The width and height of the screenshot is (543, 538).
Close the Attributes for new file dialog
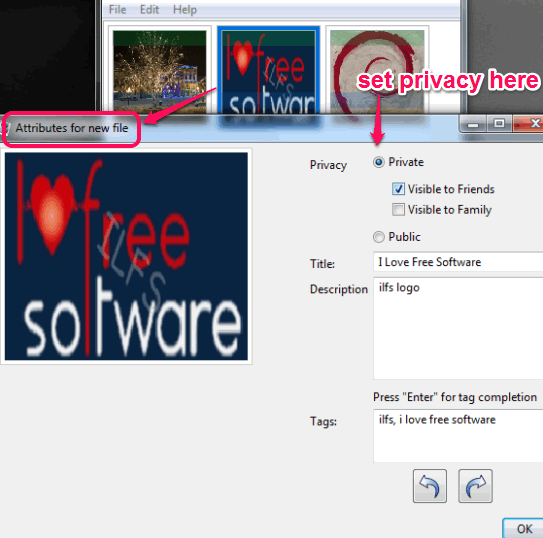[530, 124]
